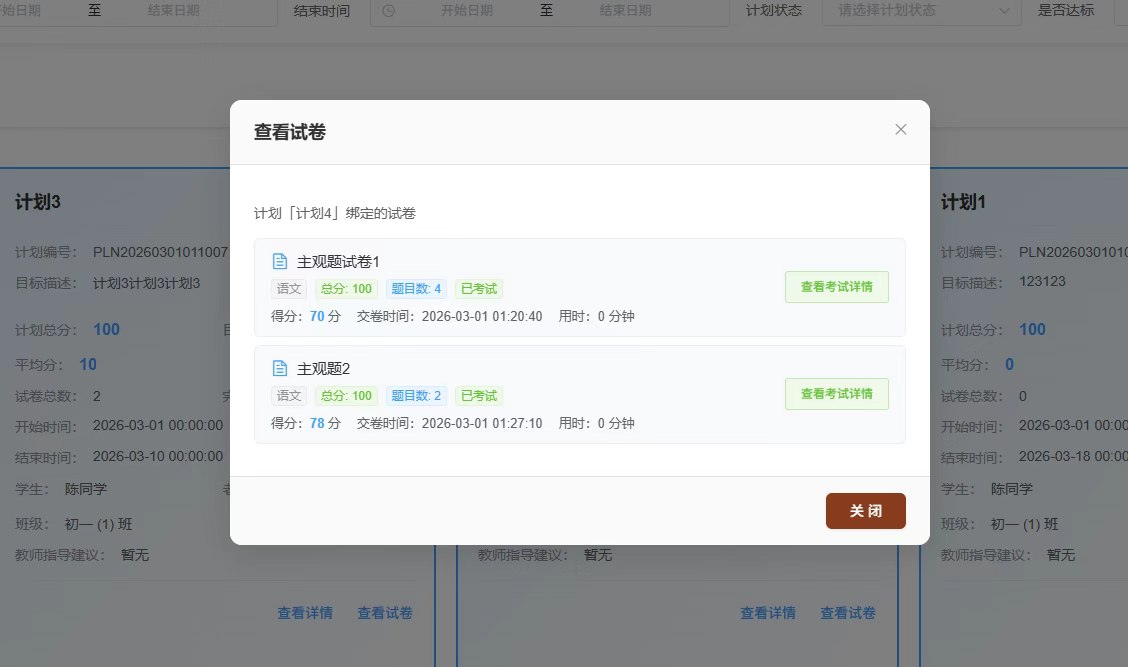Click plan number PLN20260301011007
1128x667 pixels.
(160, 253)
